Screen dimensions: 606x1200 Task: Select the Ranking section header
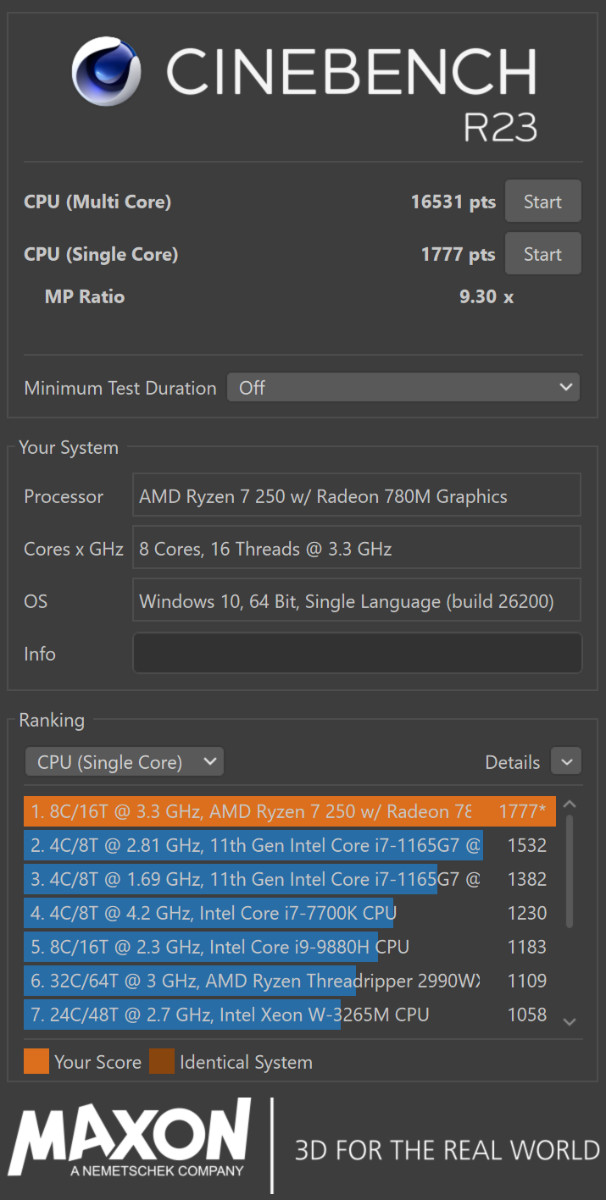(x=50, y=720)
